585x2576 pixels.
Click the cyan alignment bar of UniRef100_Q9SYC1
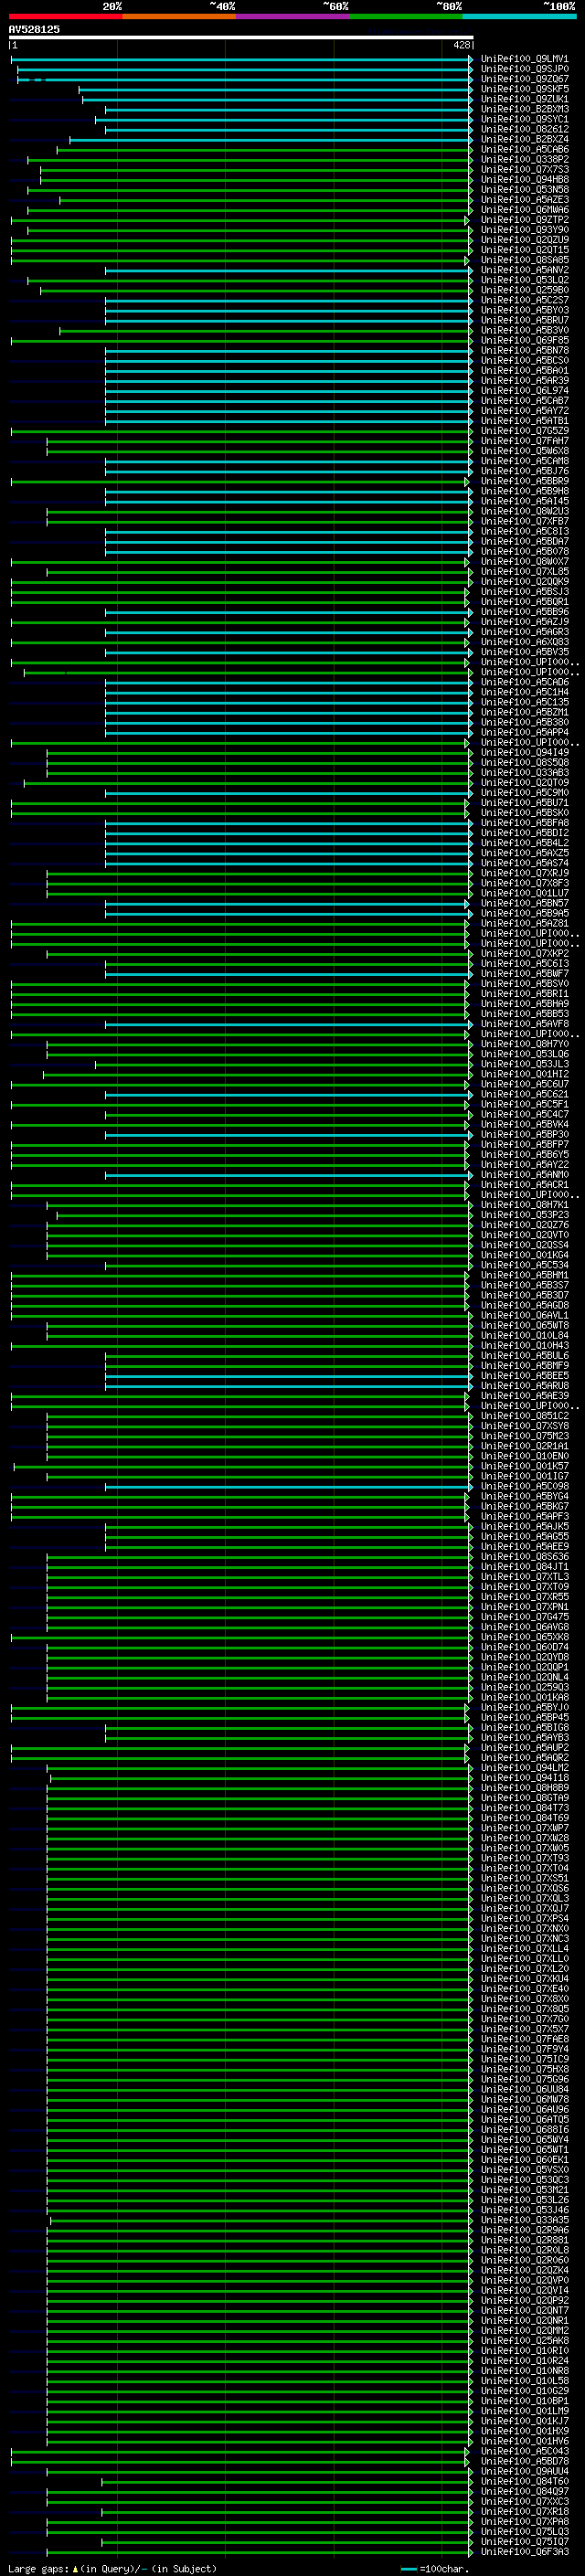tap(284, 120)
